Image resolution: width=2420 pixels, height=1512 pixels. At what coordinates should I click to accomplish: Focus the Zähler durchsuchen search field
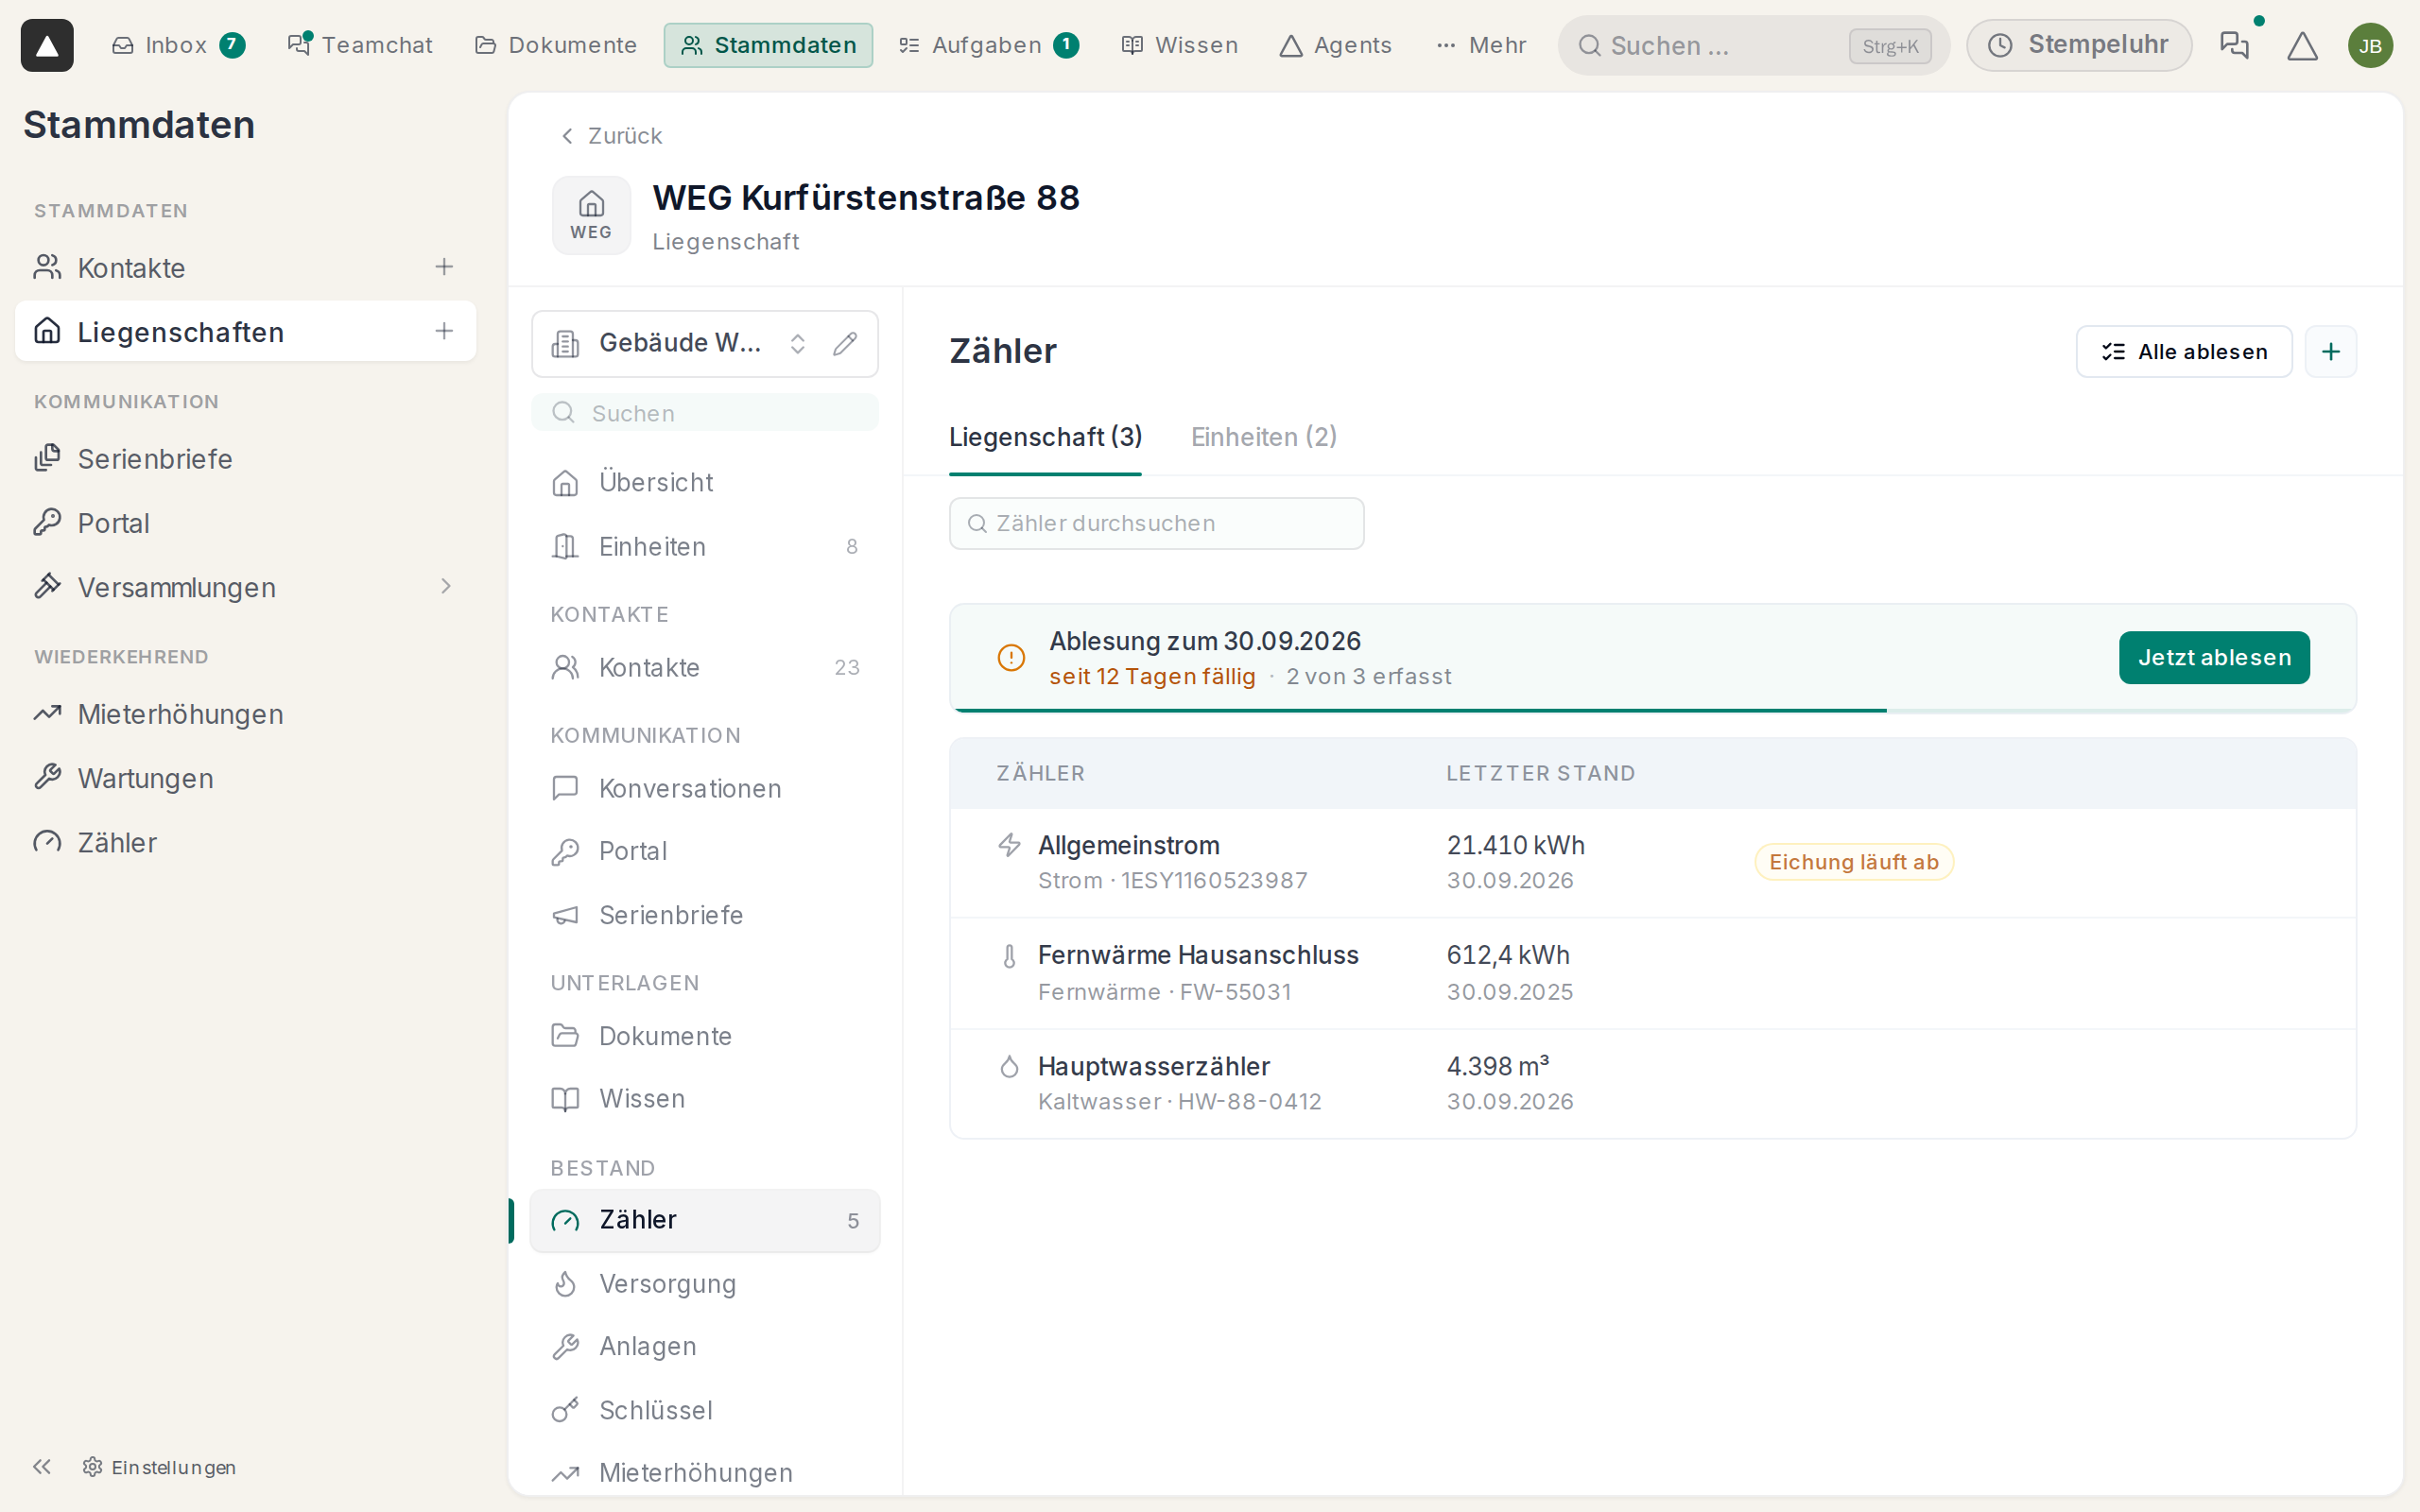click(x=1156, y=523)
